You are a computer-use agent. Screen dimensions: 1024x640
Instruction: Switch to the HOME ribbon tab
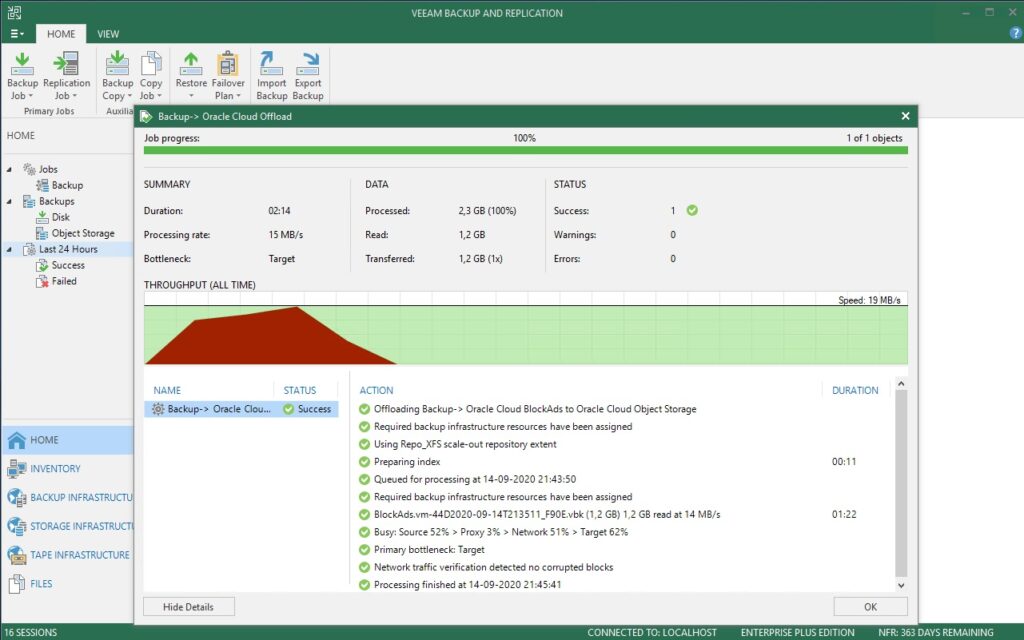click(61, 34)
